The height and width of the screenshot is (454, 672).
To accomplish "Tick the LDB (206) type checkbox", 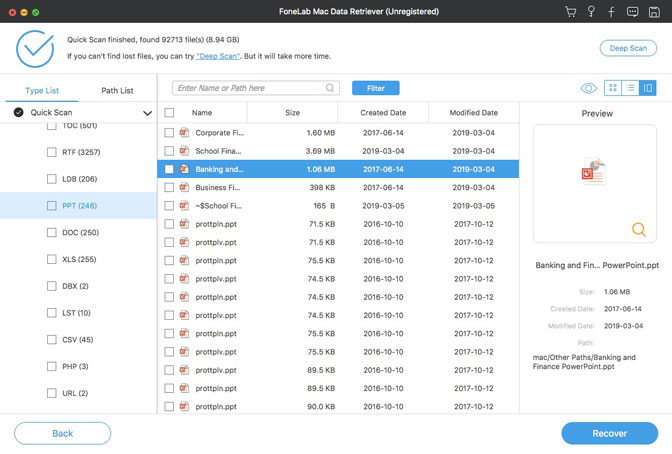I will [51, 179].
